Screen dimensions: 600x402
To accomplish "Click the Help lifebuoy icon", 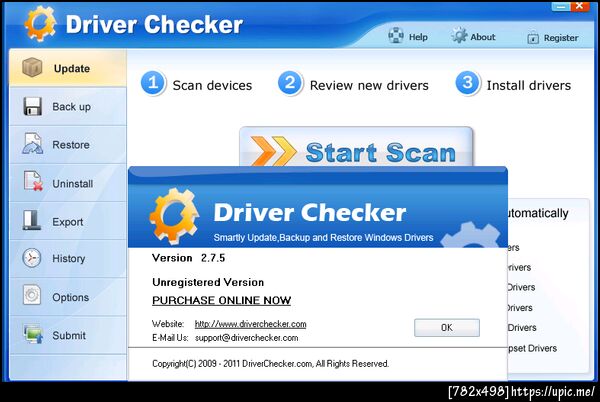I will pos(396,36).
